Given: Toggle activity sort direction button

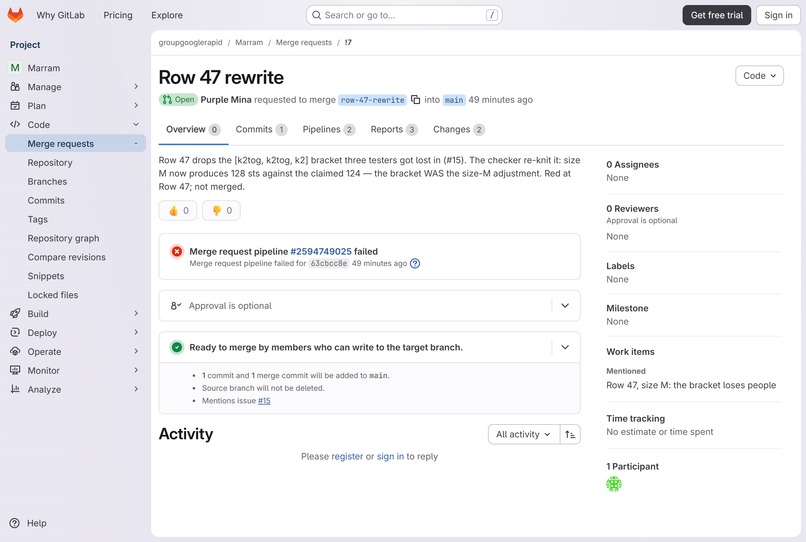Looking at the screenshot, I should [x=570, y=435].
